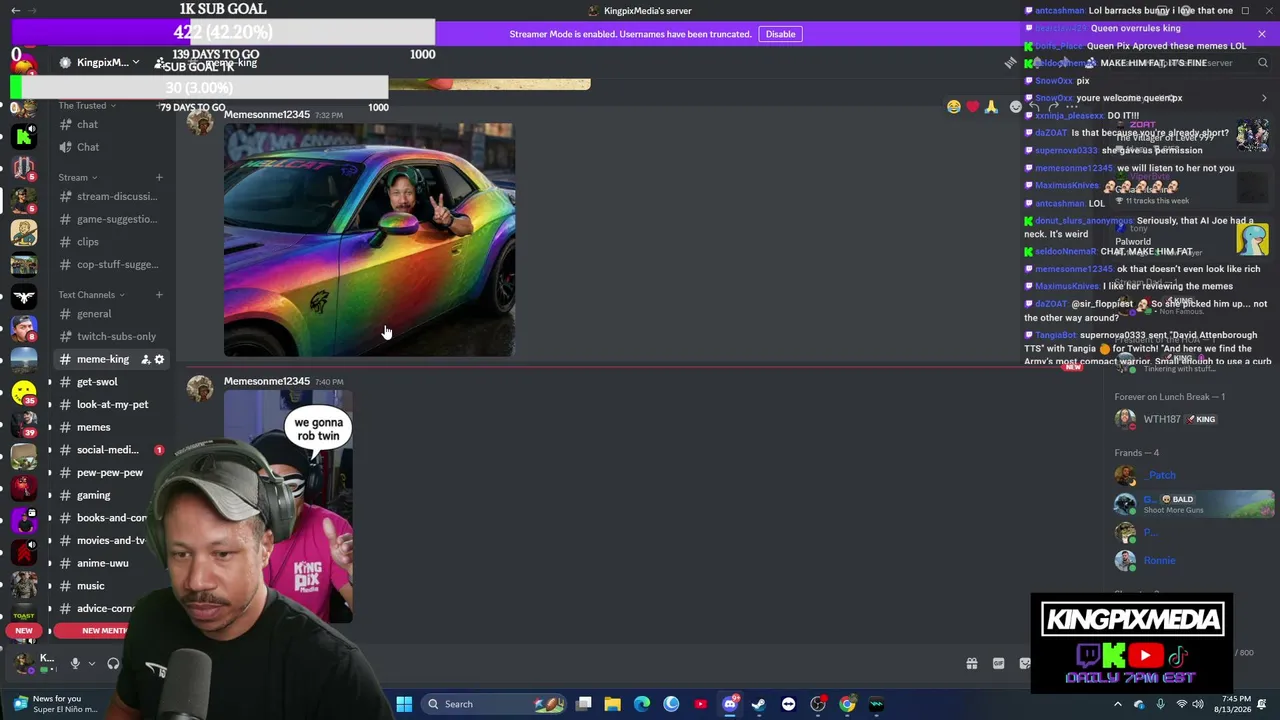1280x720 pixels.
Task: Open microphone input options arrow
Action: point(92,664)
